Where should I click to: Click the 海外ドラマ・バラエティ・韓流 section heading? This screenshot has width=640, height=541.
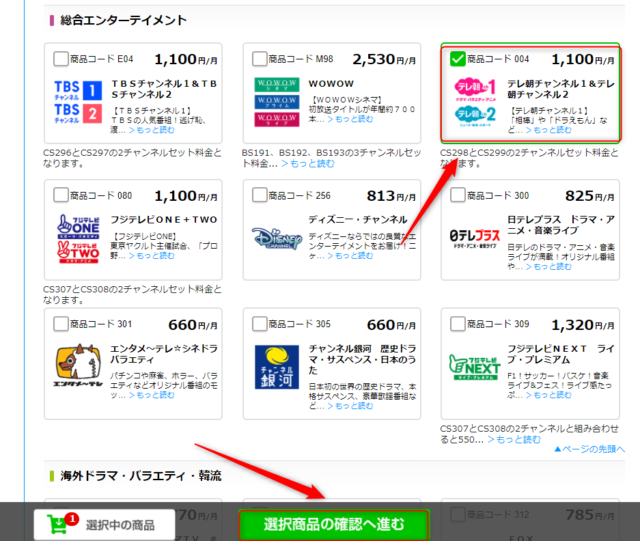tap(141, 476)
